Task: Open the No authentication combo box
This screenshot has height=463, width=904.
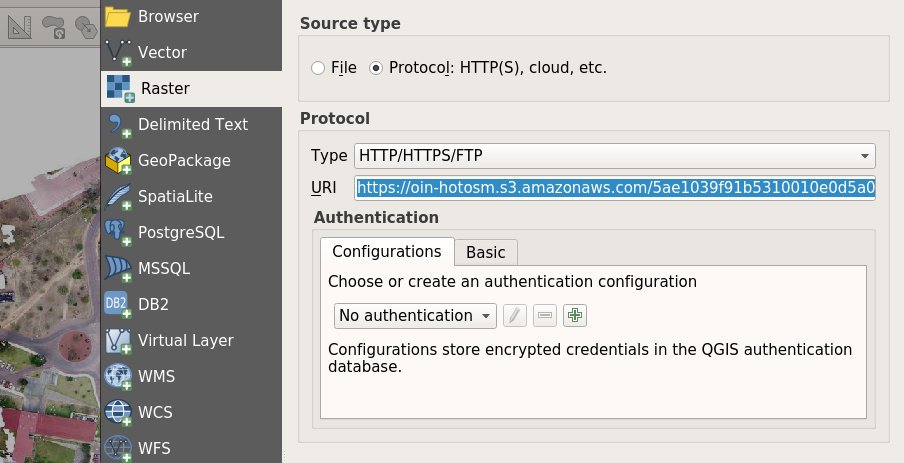Action: pyautogui.click(x=415, y=315)
